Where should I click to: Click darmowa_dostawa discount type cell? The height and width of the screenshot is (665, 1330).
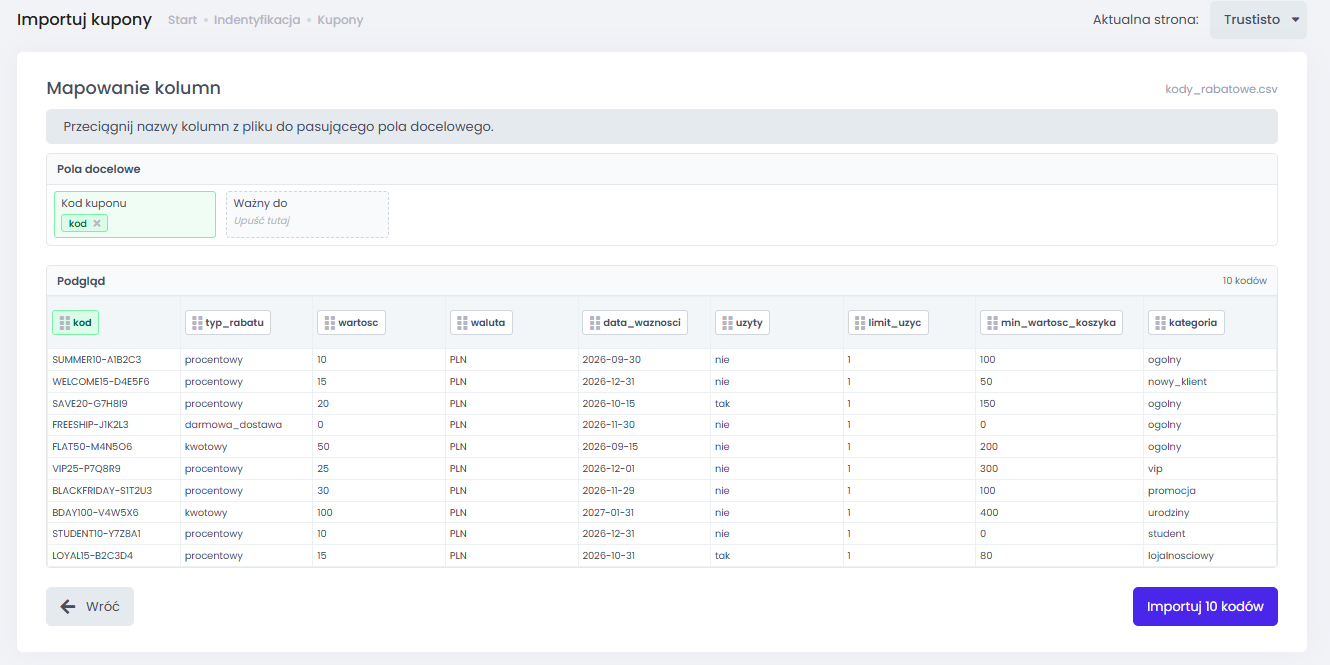233,424
